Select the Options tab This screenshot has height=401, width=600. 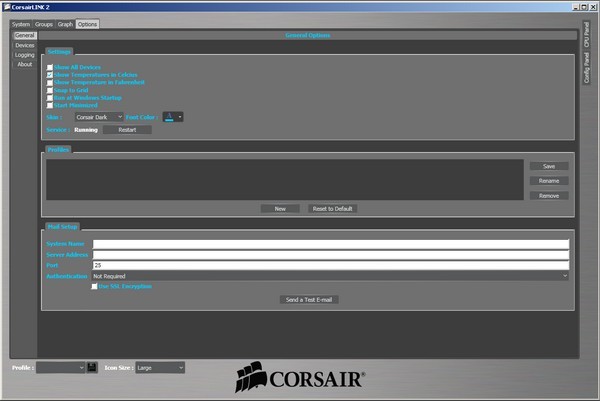[87, 24]
